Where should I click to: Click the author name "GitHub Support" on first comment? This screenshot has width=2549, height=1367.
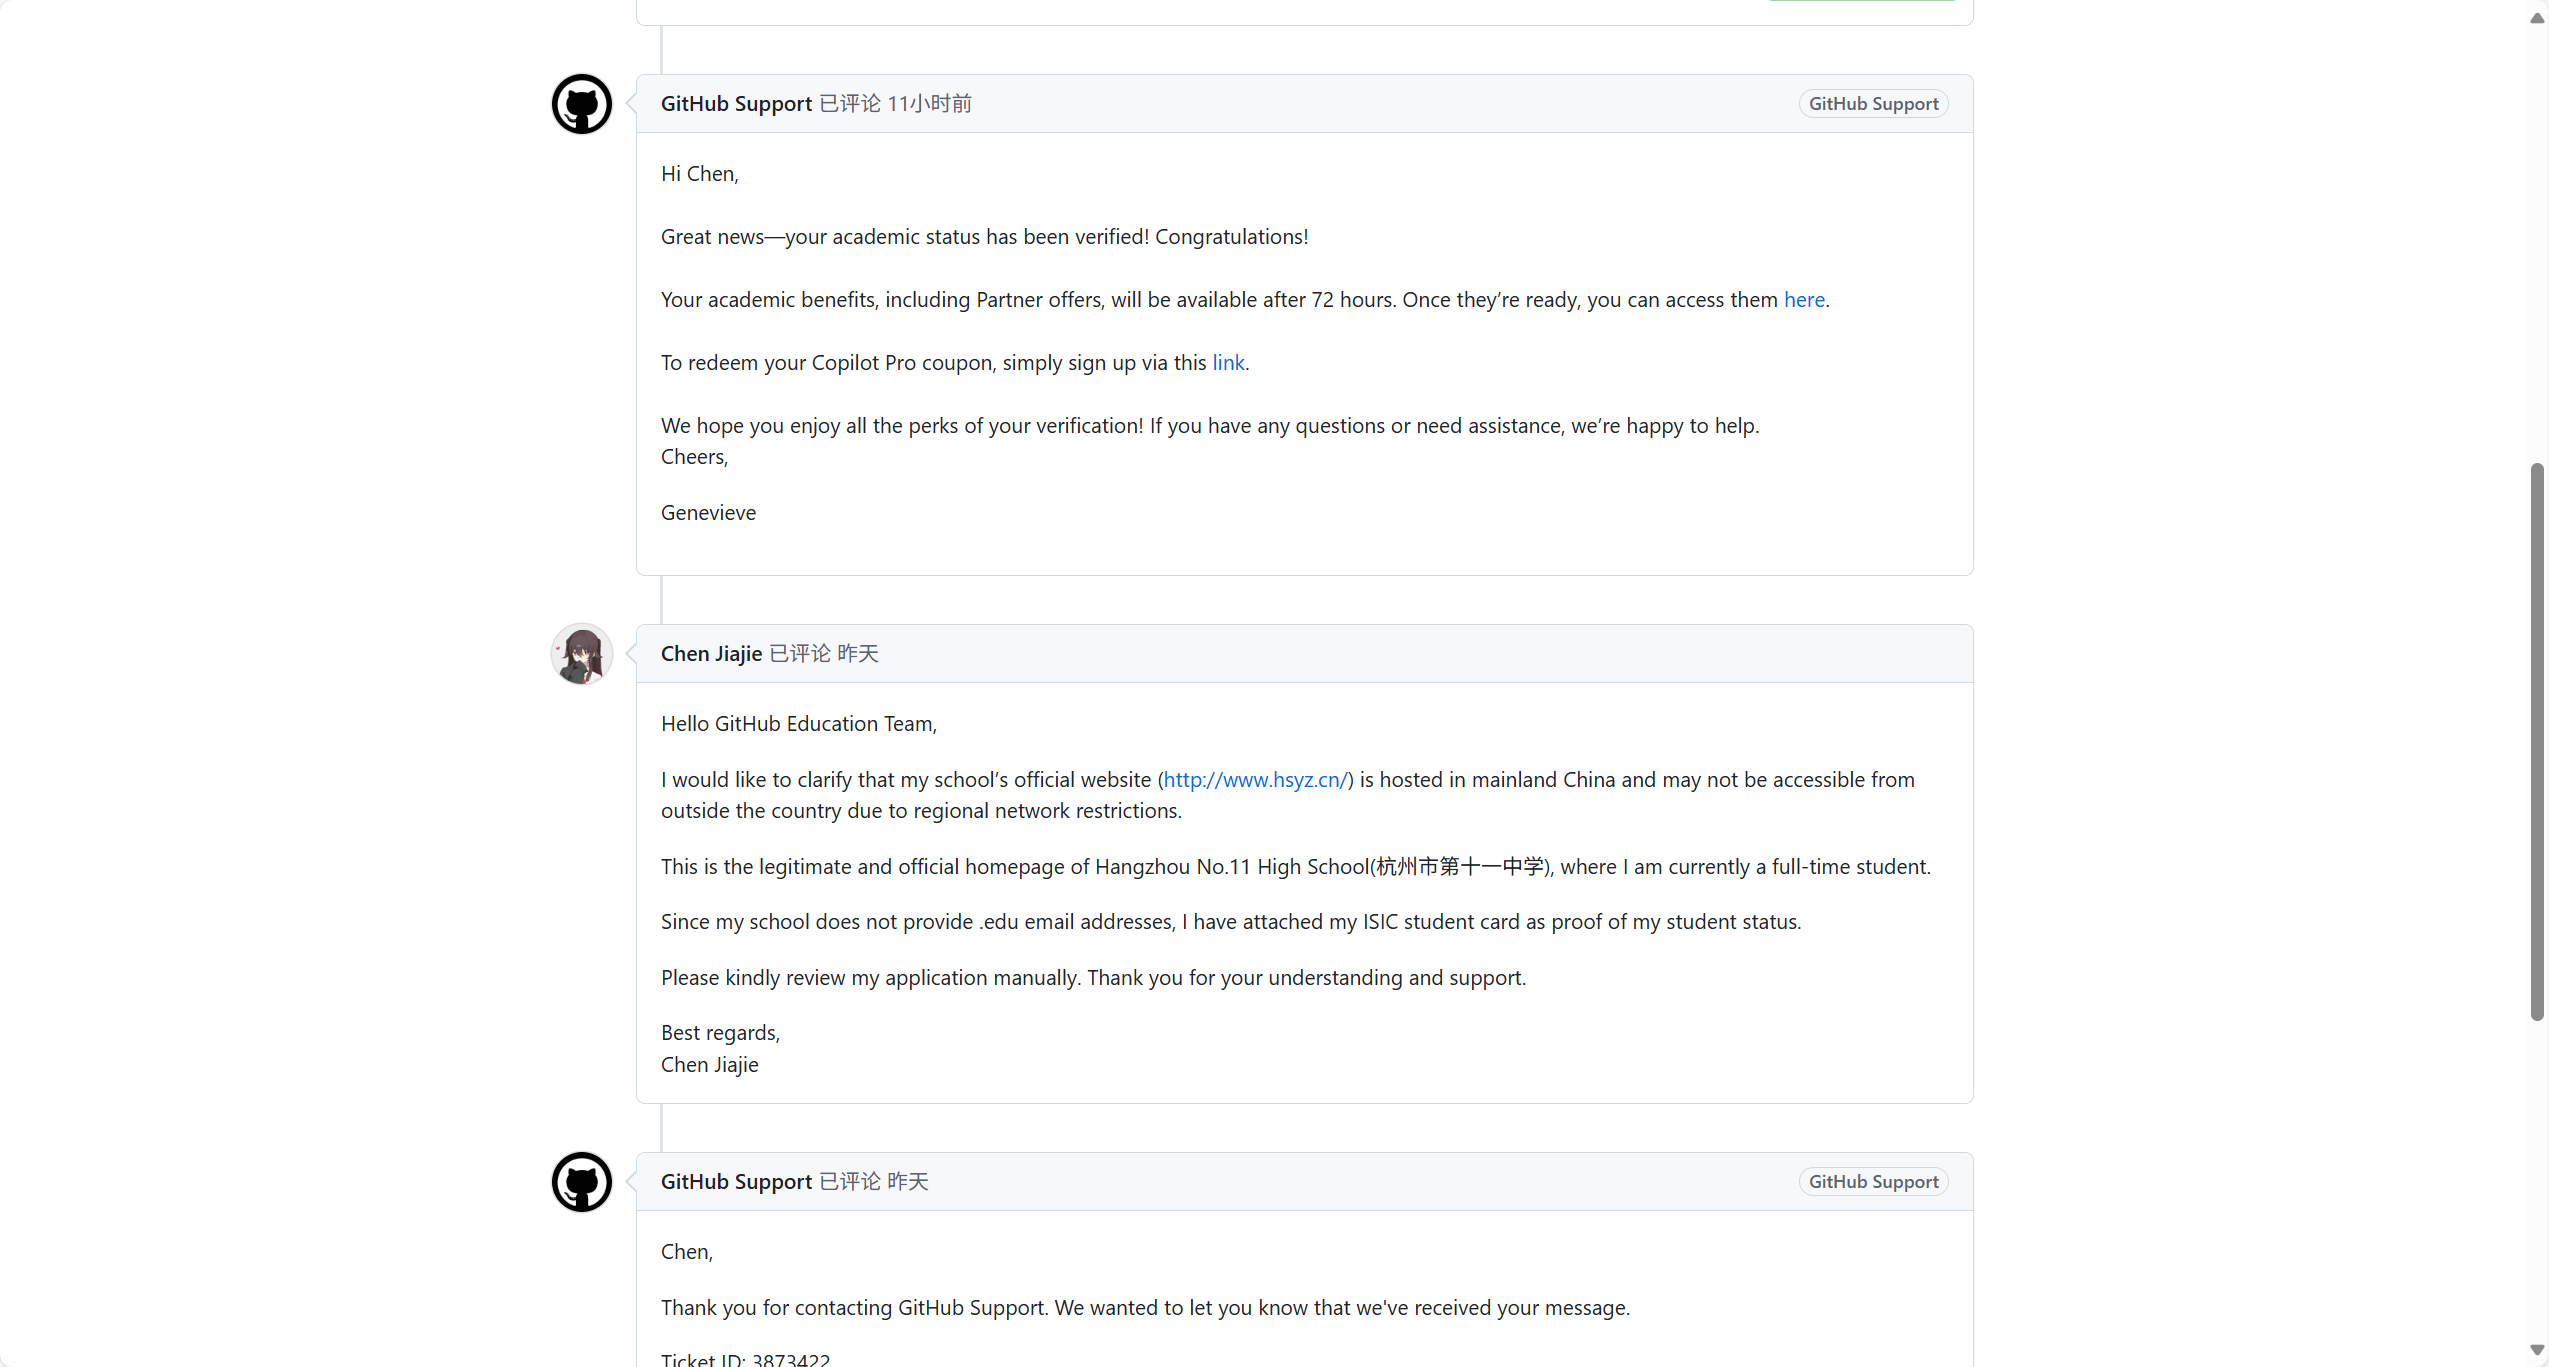735,103
